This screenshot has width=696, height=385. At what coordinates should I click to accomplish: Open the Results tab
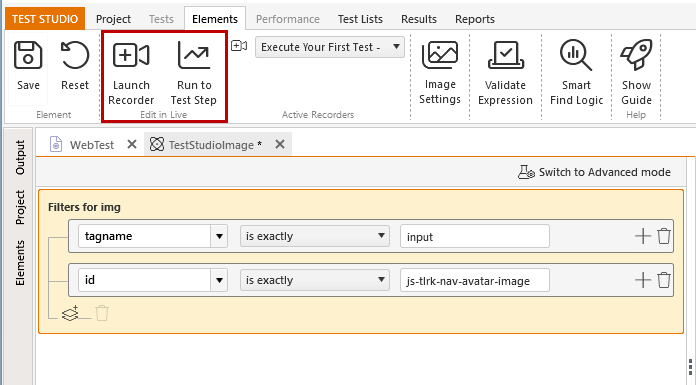click(419, 19)
